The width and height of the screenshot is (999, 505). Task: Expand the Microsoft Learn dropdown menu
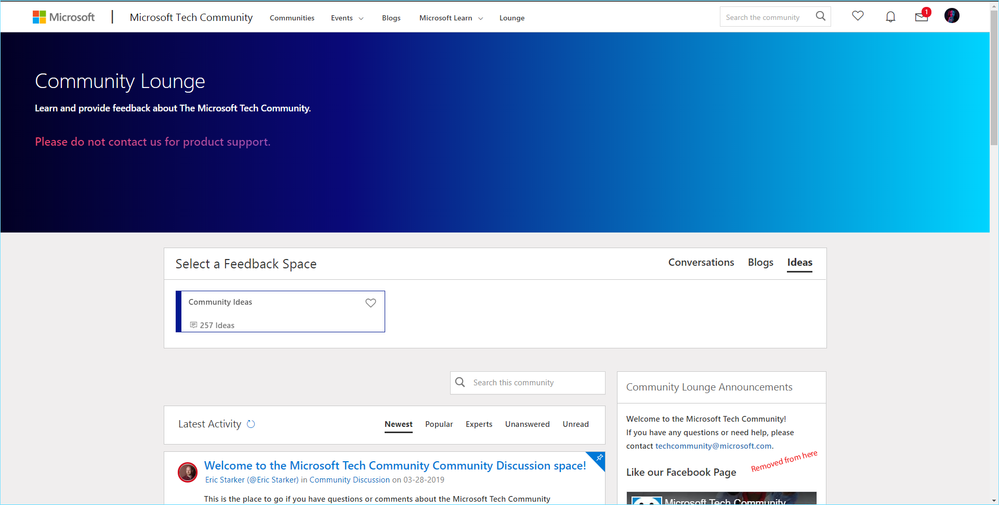[451, 18]
